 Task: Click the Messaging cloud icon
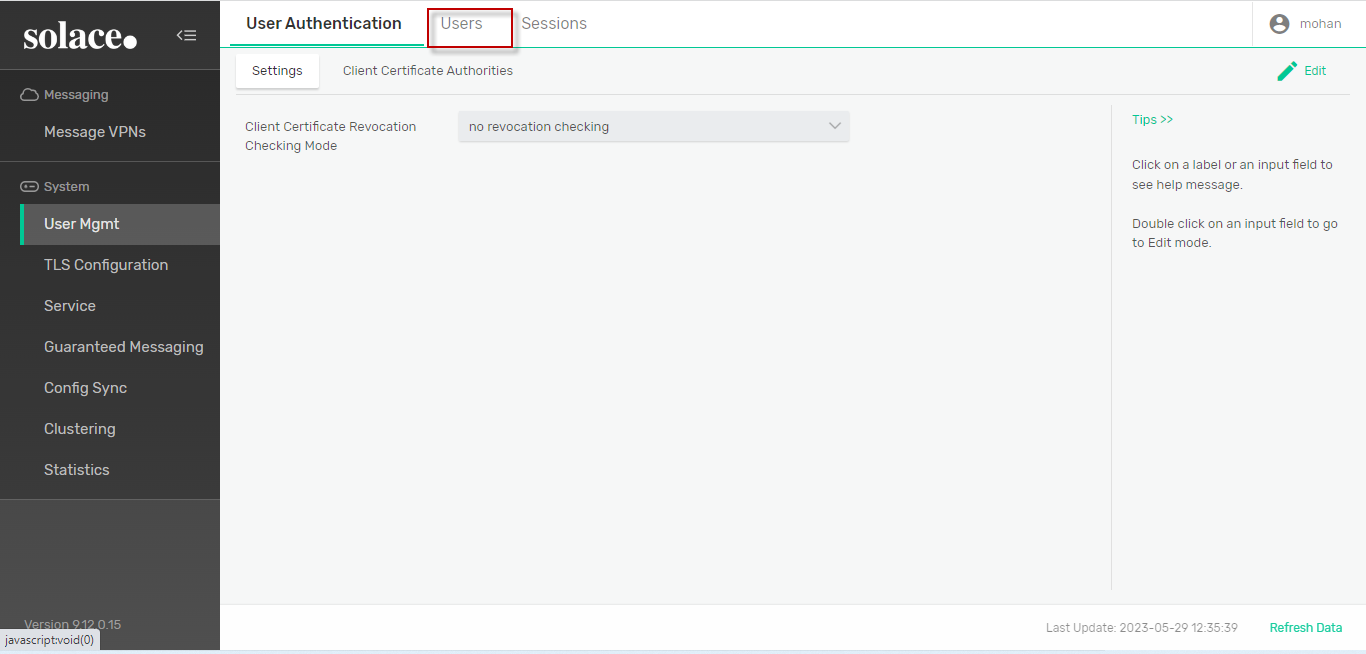[29, 95]
